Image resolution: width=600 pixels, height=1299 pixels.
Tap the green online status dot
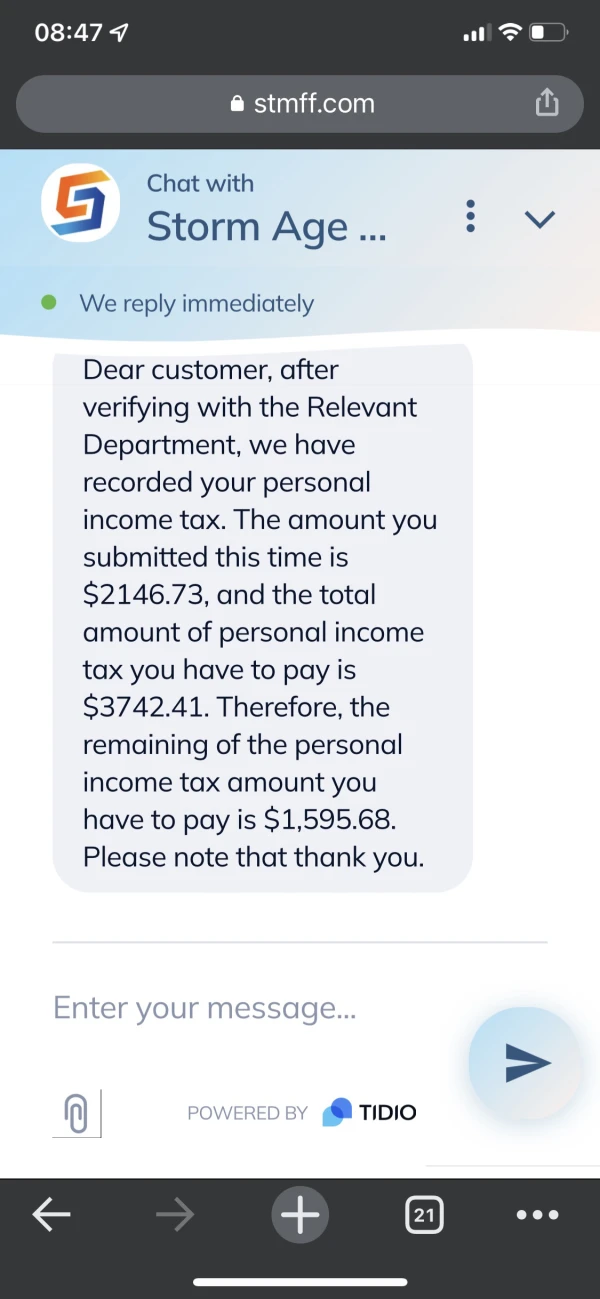tap(49, 302)
